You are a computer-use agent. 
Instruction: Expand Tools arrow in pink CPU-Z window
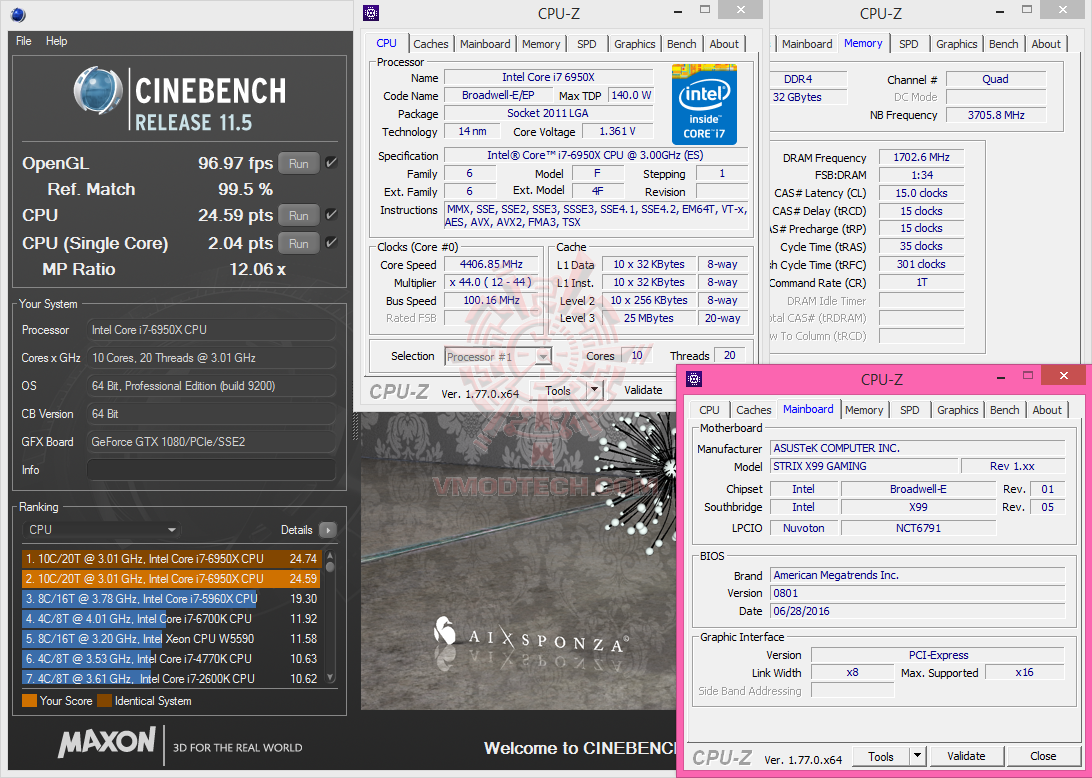917,756
